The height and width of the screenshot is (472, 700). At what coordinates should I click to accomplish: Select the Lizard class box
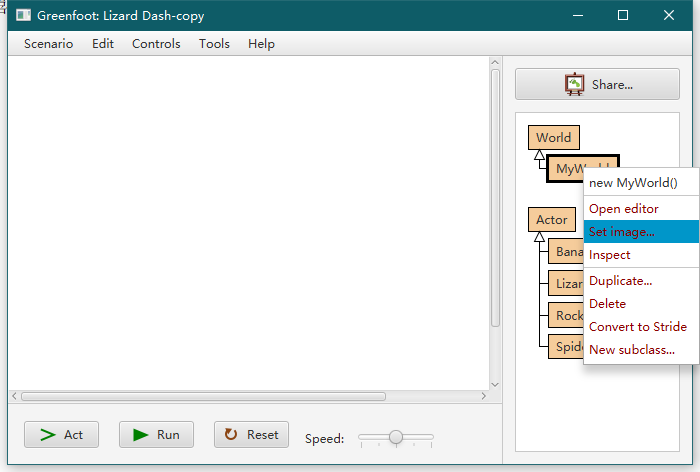pyautogui.click(x=566, y=283)
